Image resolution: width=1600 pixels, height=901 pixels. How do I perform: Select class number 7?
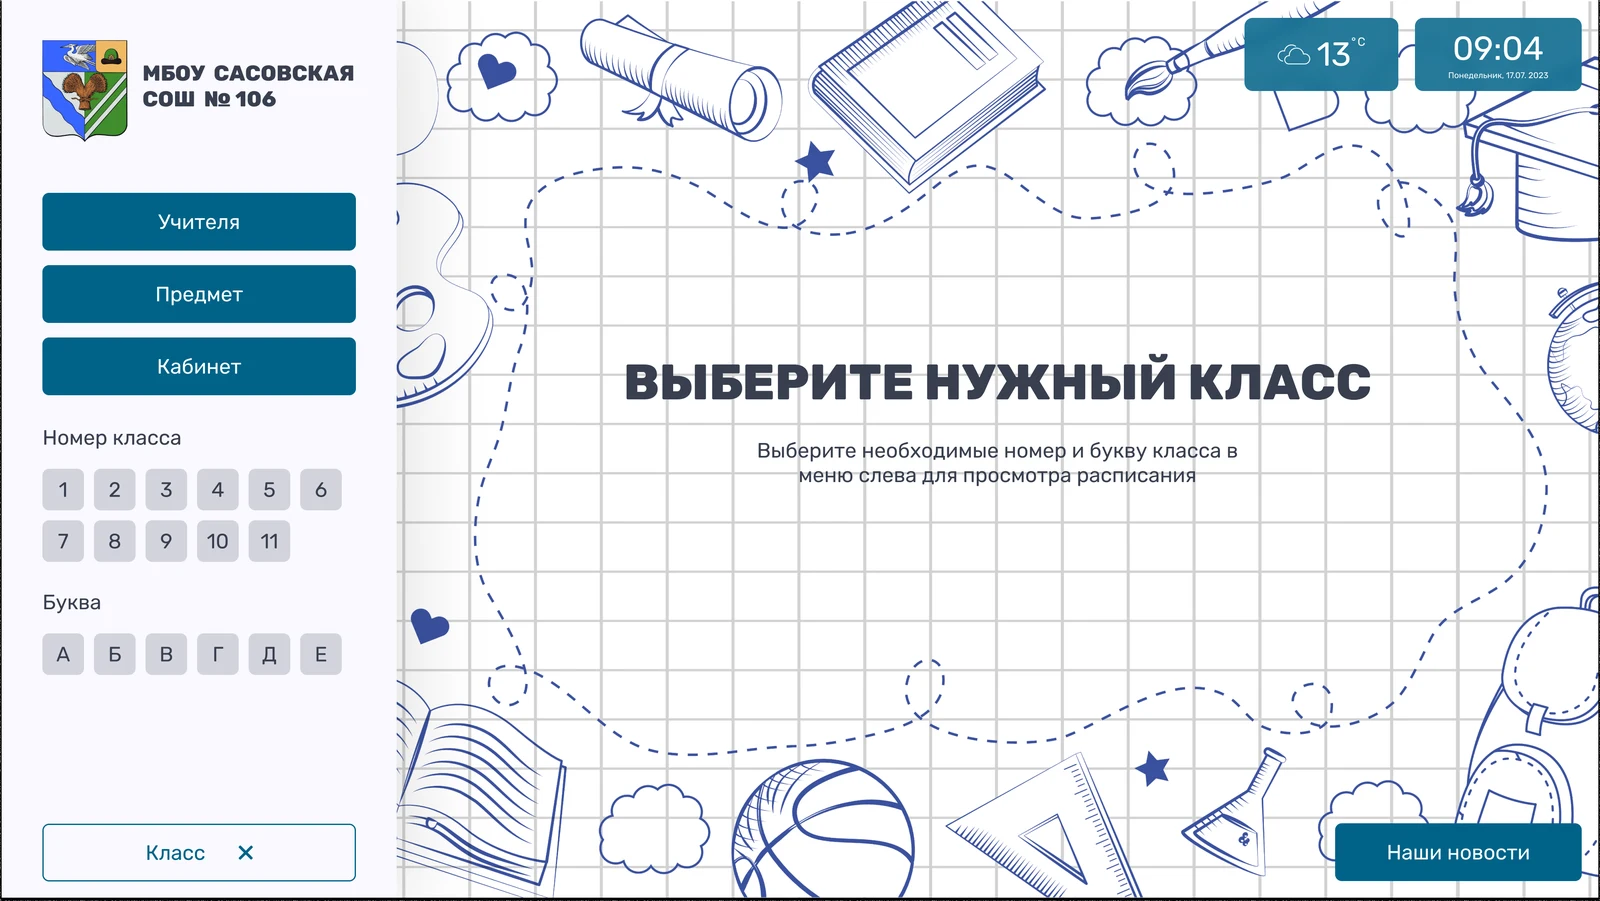[x=63, y=541]
